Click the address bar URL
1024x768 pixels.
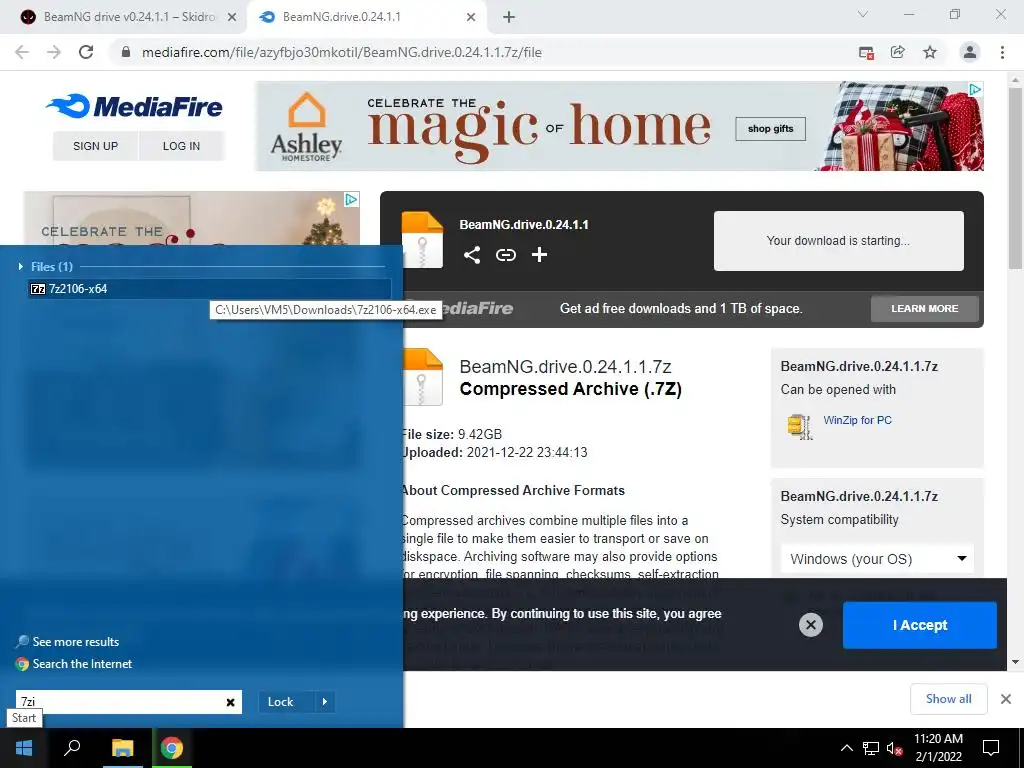pyautogui.click(x=342, y=52)
